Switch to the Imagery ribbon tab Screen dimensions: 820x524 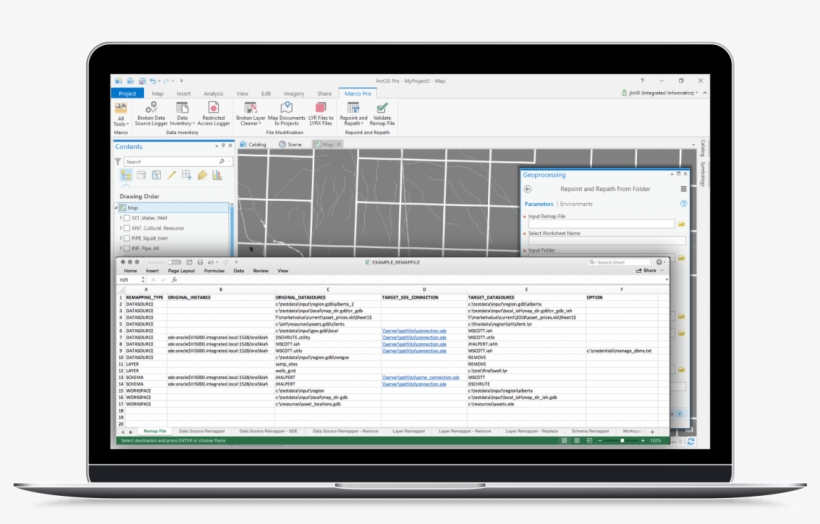293,94
